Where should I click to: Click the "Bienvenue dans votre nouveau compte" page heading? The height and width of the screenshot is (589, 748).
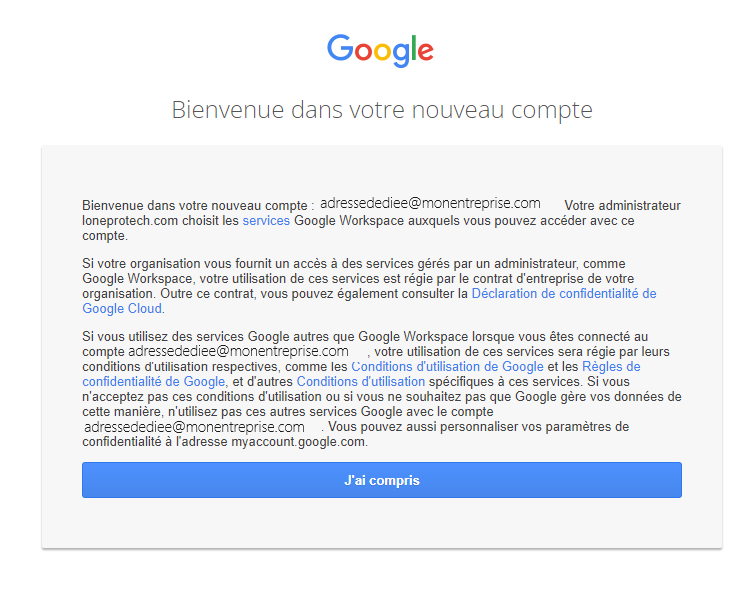(382, 110)
